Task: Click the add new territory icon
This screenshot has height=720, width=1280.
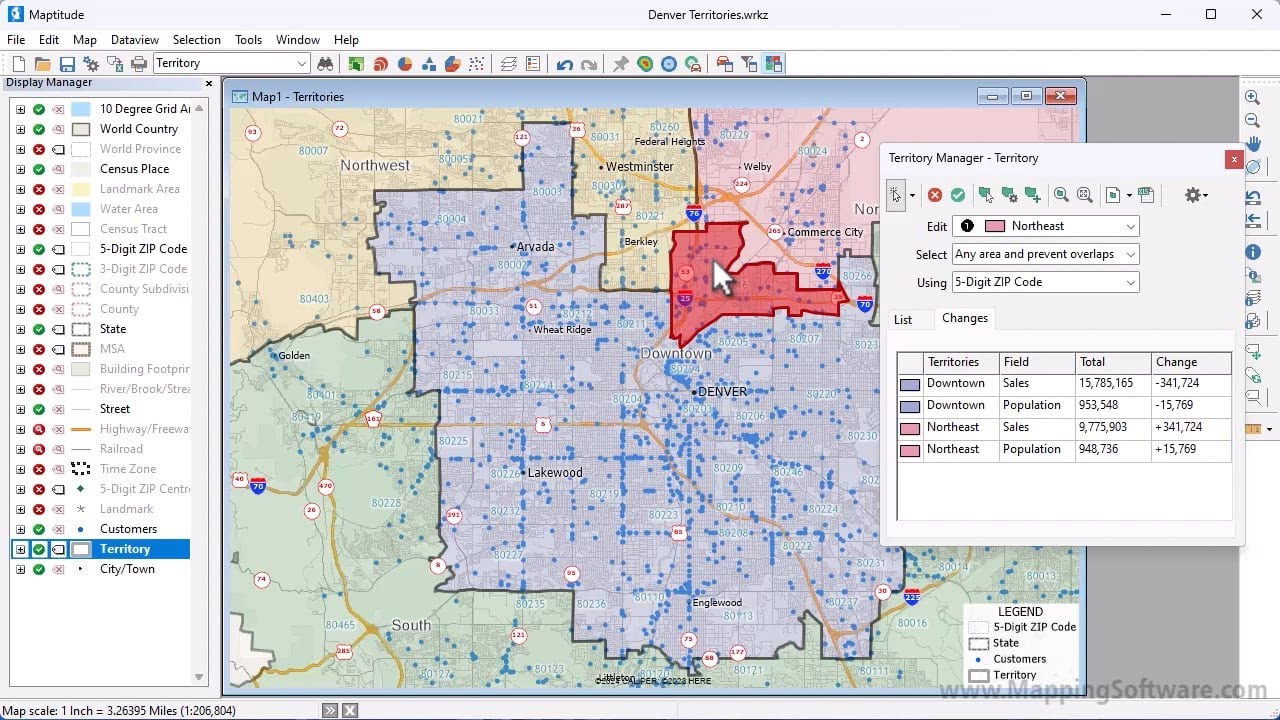Action: (1032, 195)
